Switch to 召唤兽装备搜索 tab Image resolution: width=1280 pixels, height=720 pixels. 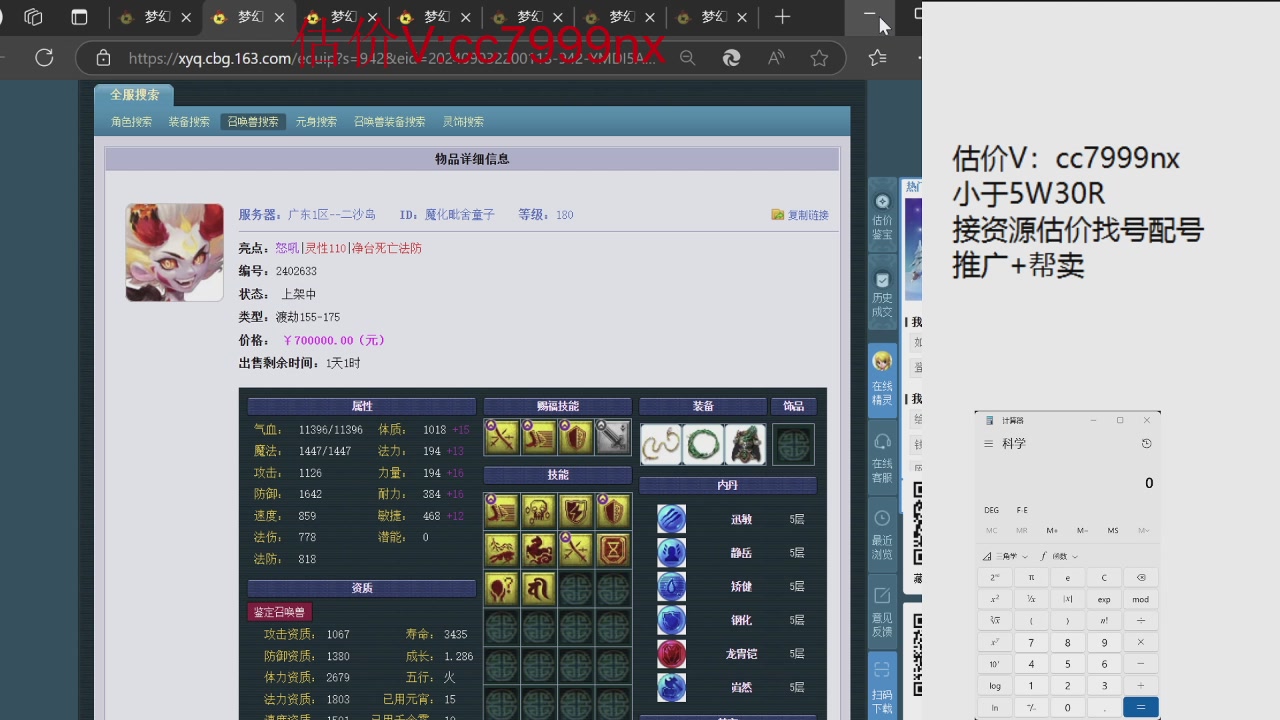tap(389, 122)
